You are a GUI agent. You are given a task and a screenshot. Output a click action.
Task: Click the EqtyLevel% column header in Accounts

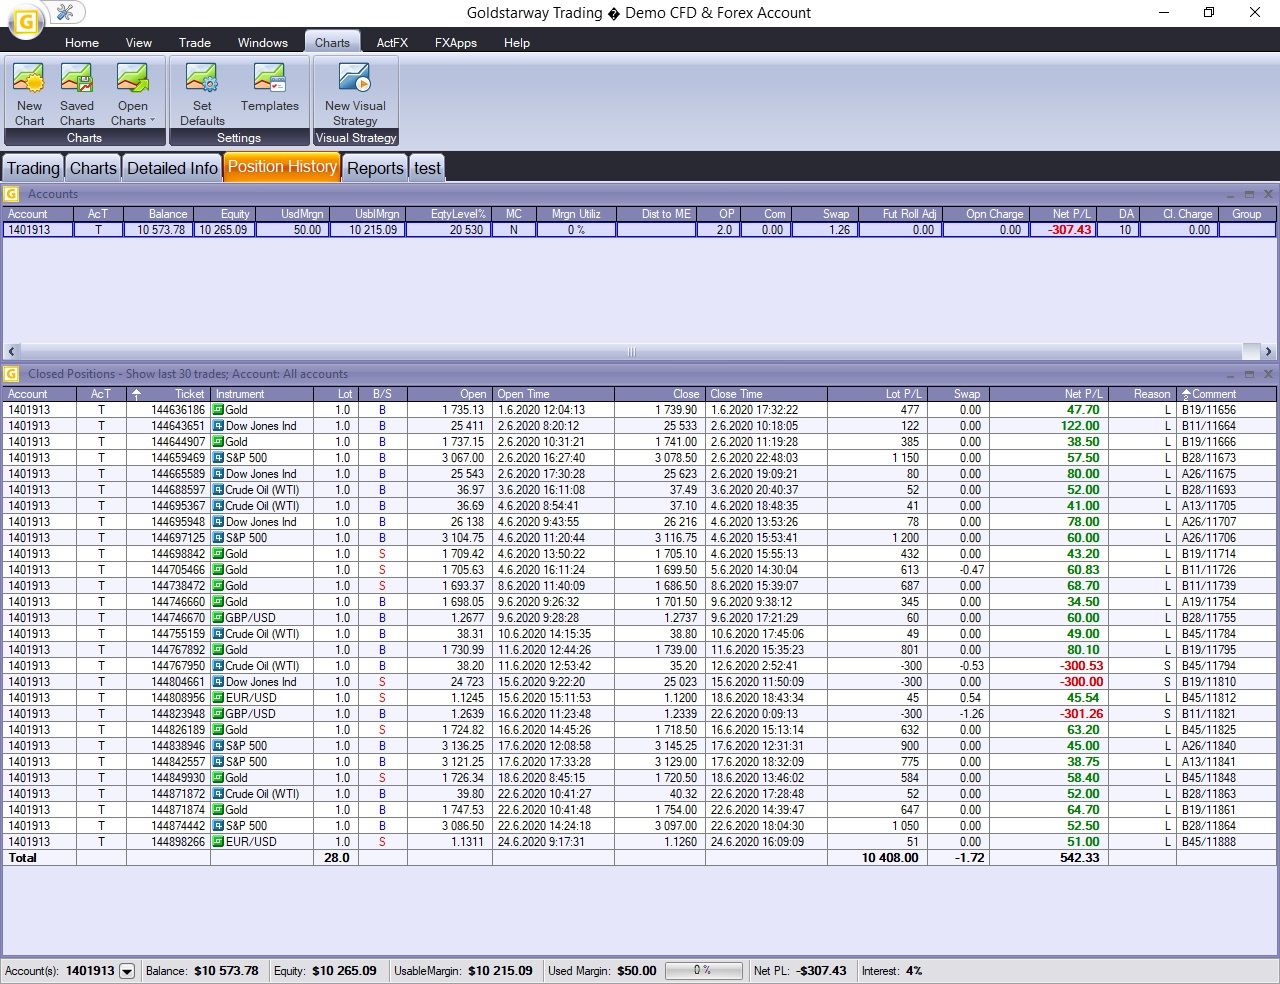point(447,214)
